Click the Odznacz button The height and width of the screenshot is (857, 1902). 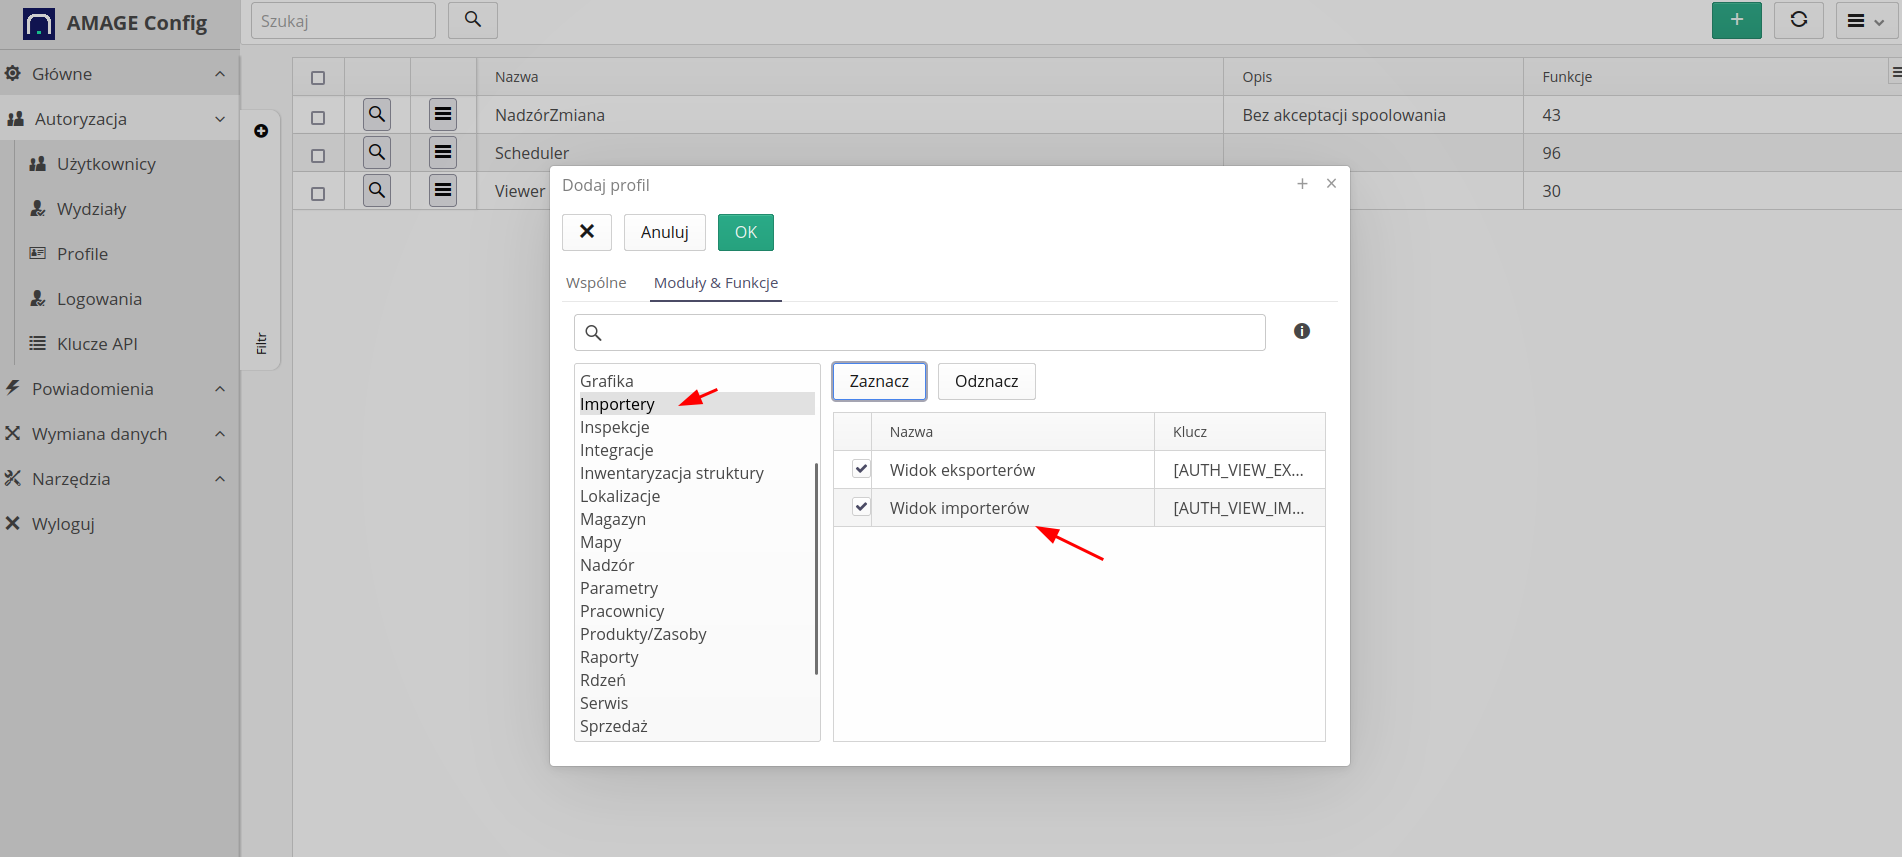point(986,381)
